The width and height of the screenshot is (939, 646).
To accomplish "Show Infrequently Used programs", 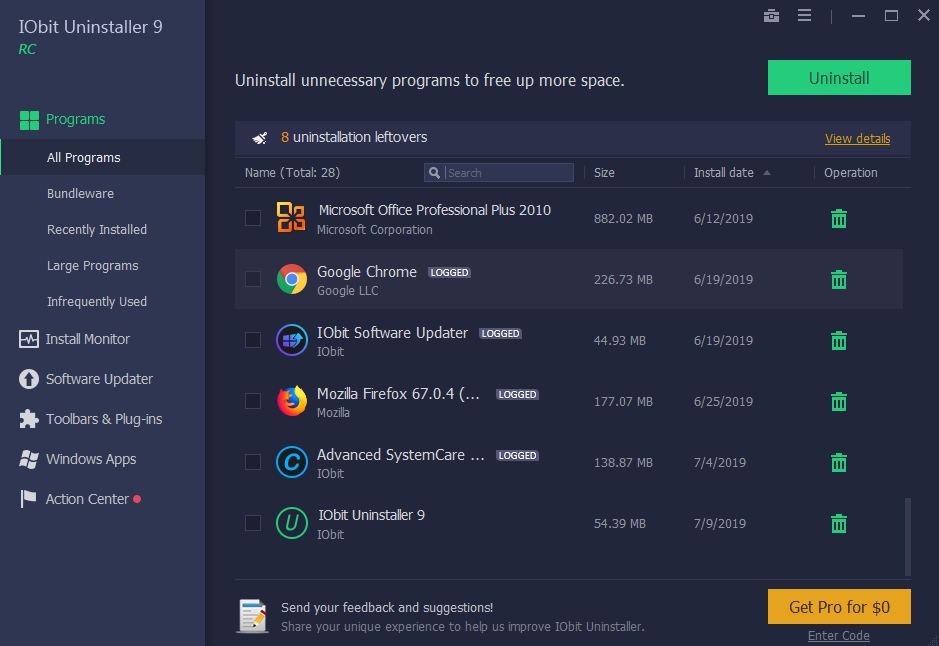I will click(x=97, y=302).
